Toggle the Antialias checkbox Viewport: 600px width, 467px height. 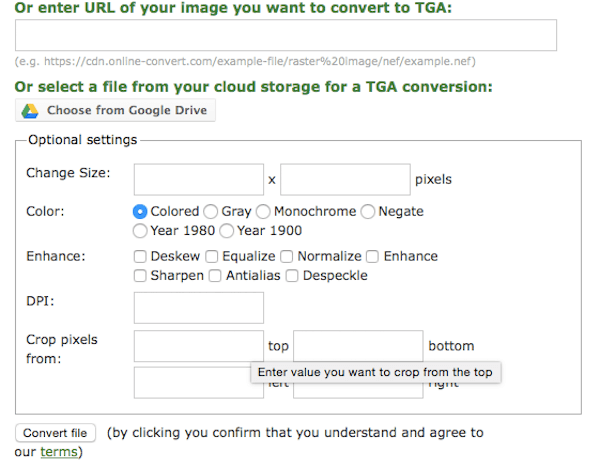pyautogui.click(x=215, y=275)
